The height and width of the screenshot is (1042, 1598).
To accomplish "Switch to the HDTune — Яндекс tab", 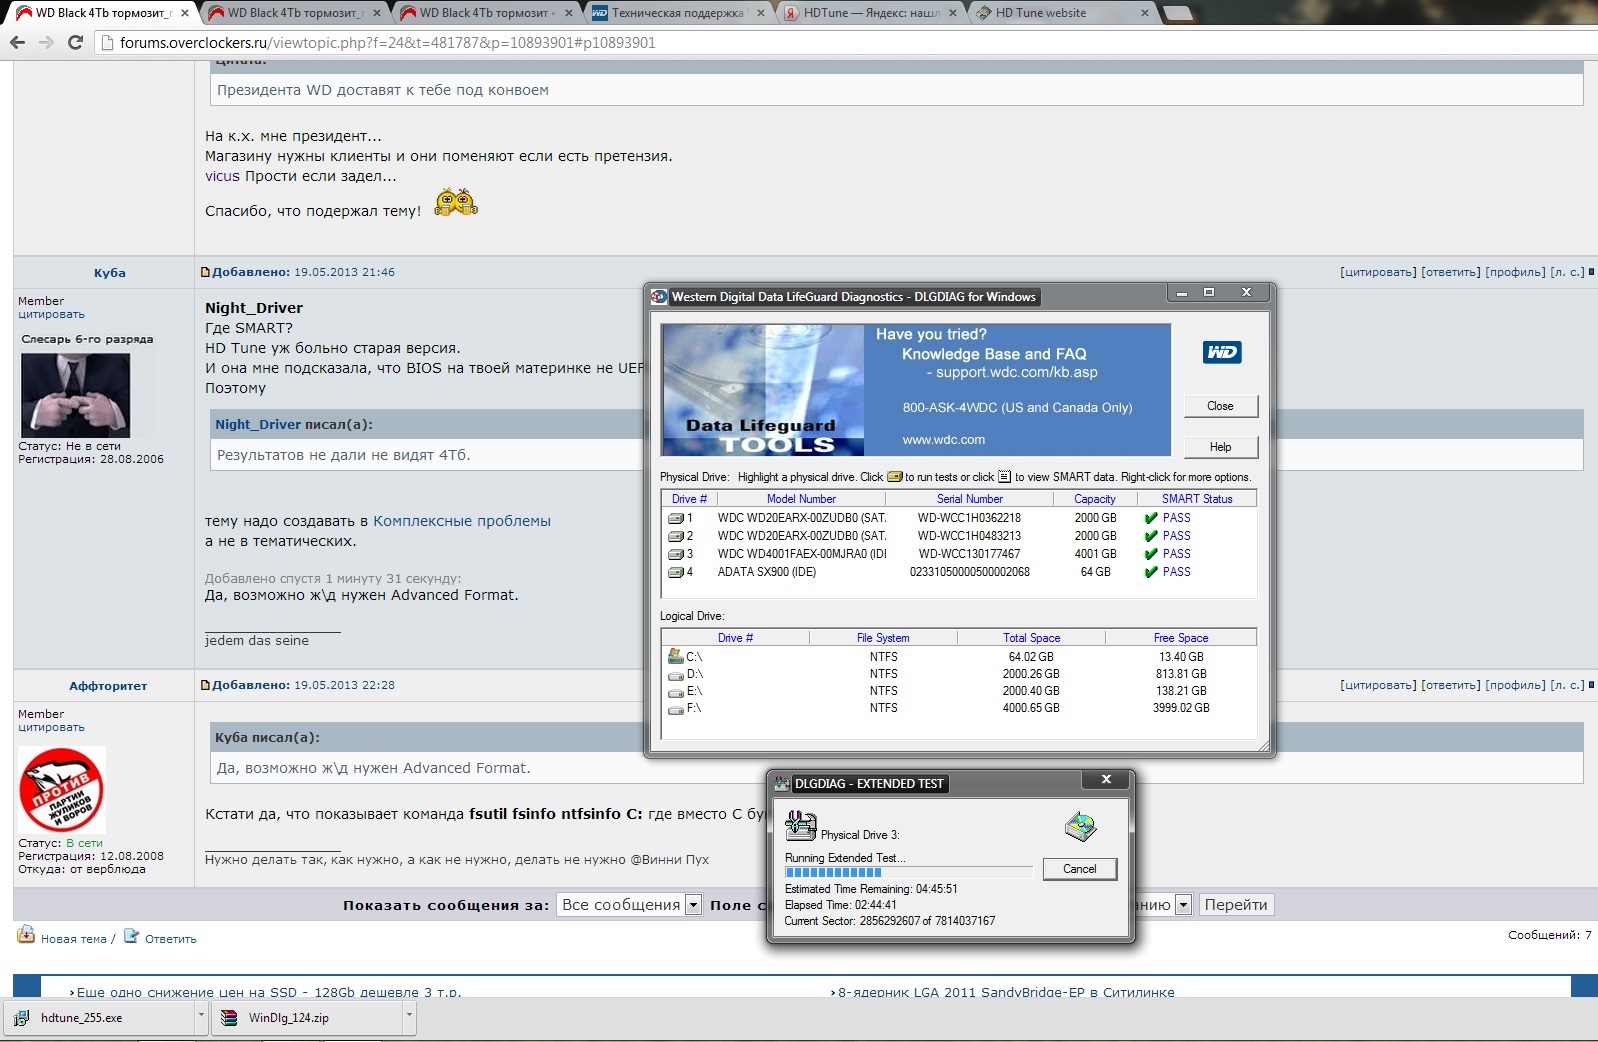I will tap(870, 13).
